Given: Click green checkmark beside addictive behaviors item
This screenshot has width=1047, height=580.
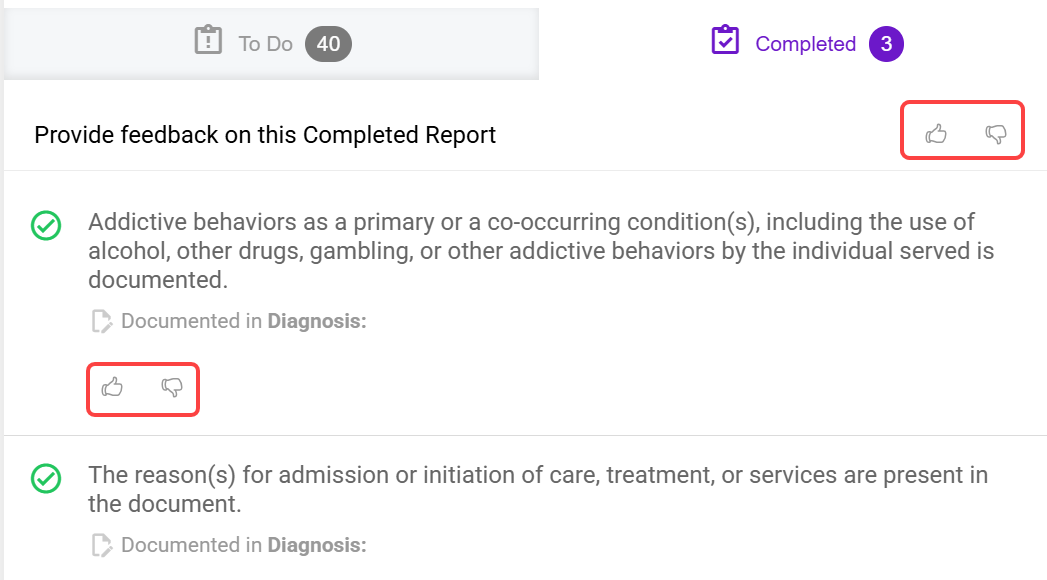Looking at the screenshot, I should click(46, 226).
